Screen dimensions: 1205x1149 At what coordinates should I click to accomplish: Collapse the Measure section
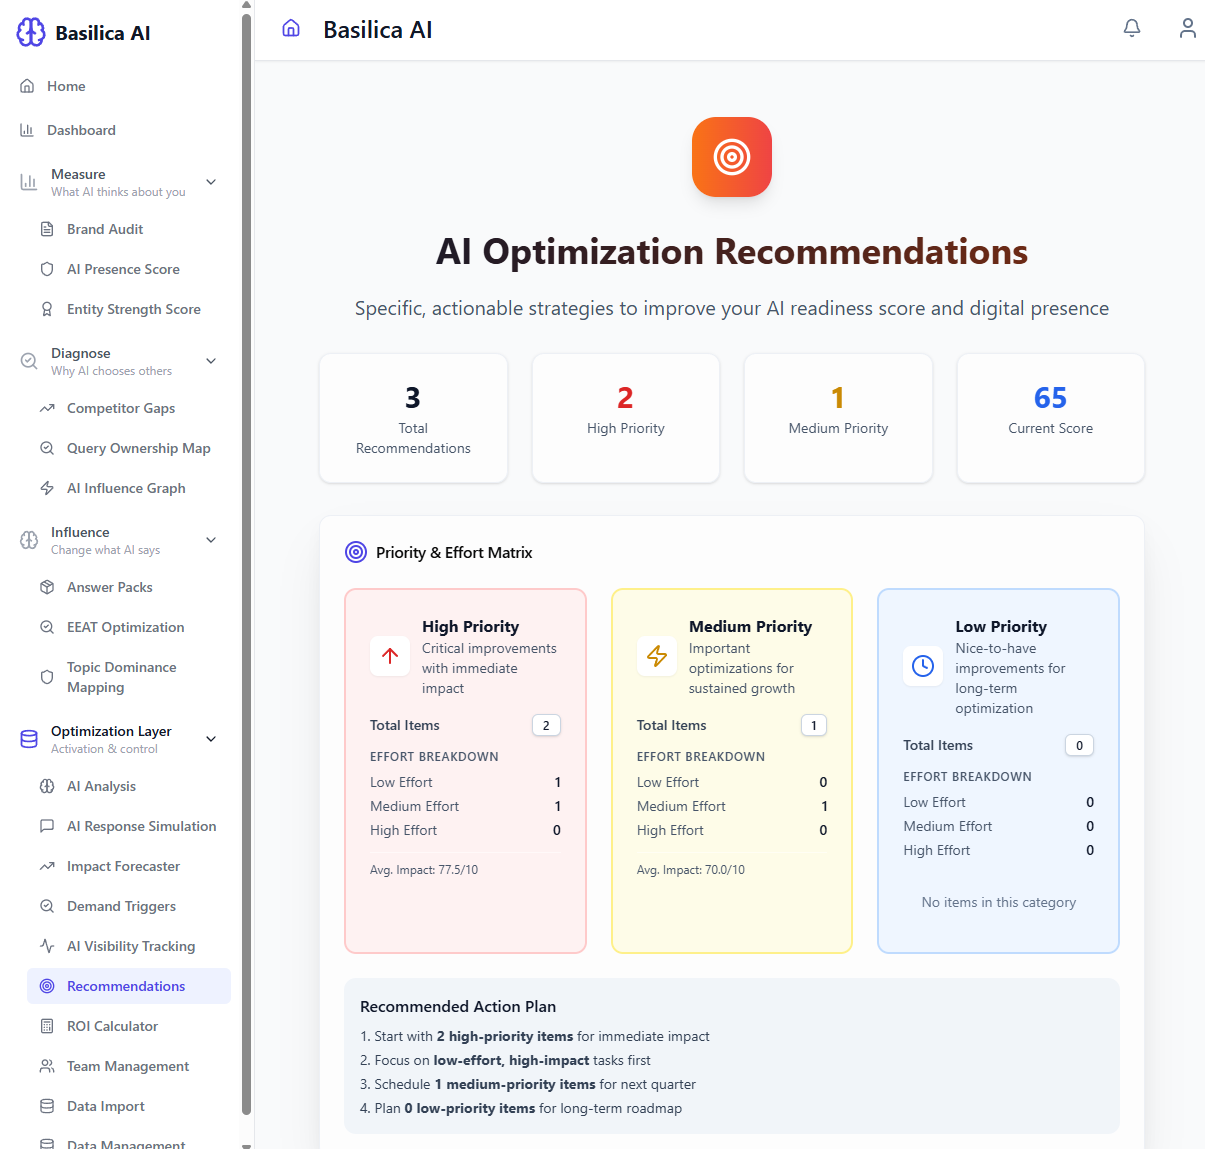pyautogui.click(x=210, y=181)
